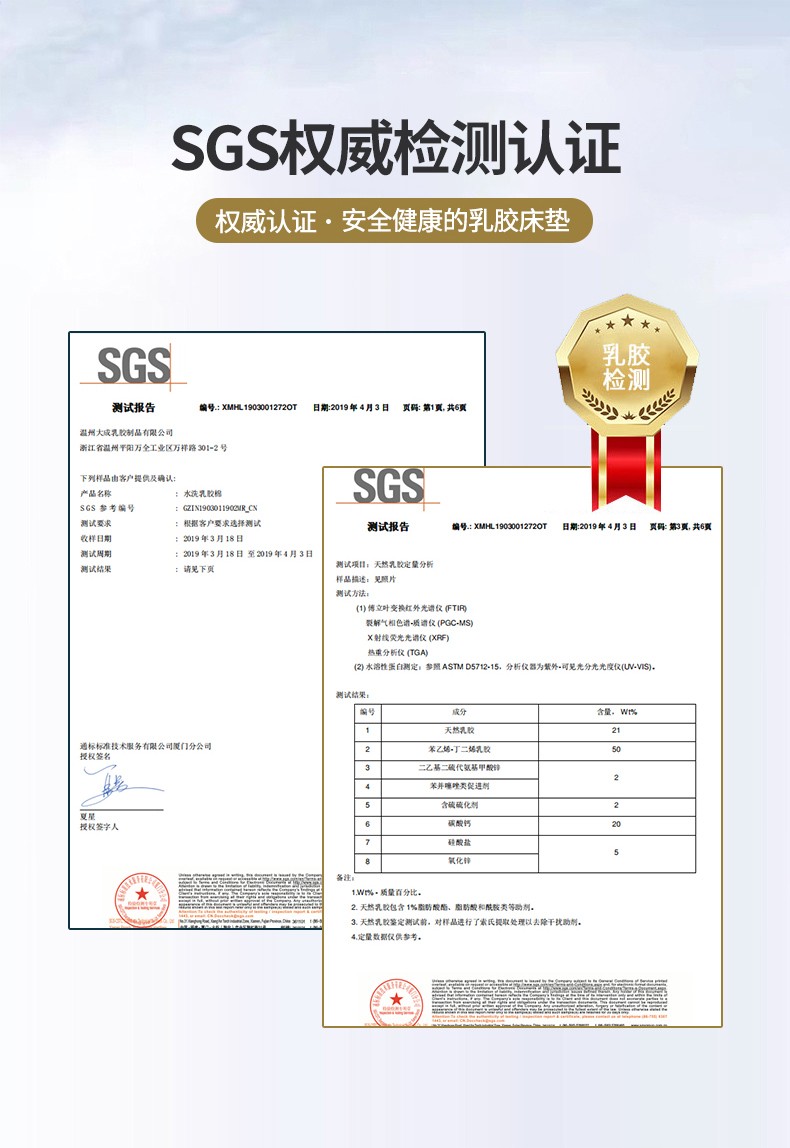Click the SGS logo on the page 3 report
Screen dimensions: 790x1148
pos(388,486)
